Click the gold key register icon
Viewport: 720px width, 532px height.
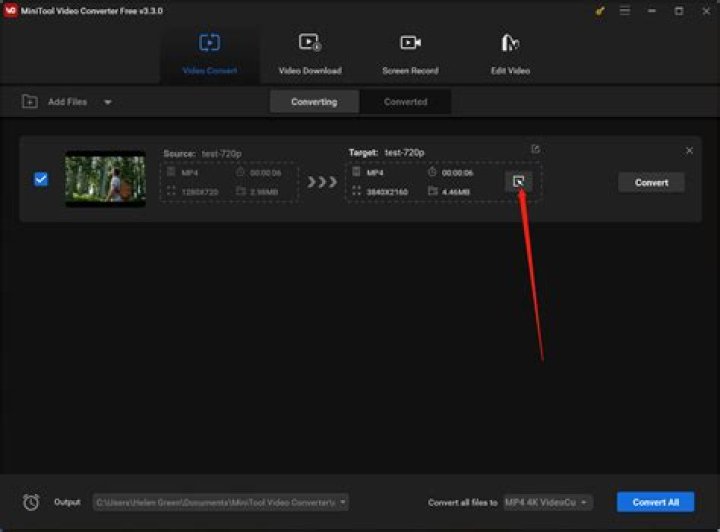[x=600, y=11]
